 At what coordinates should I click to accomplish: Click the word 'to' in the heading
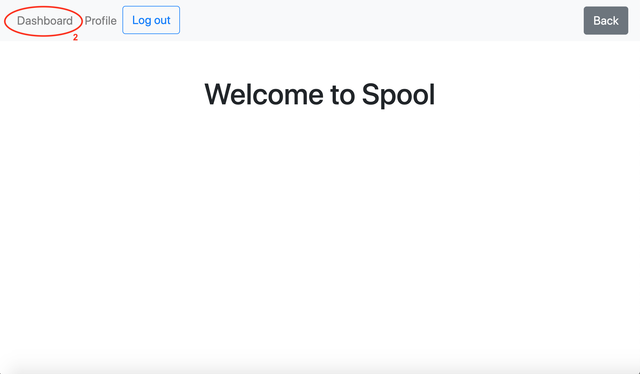(342, 95)
